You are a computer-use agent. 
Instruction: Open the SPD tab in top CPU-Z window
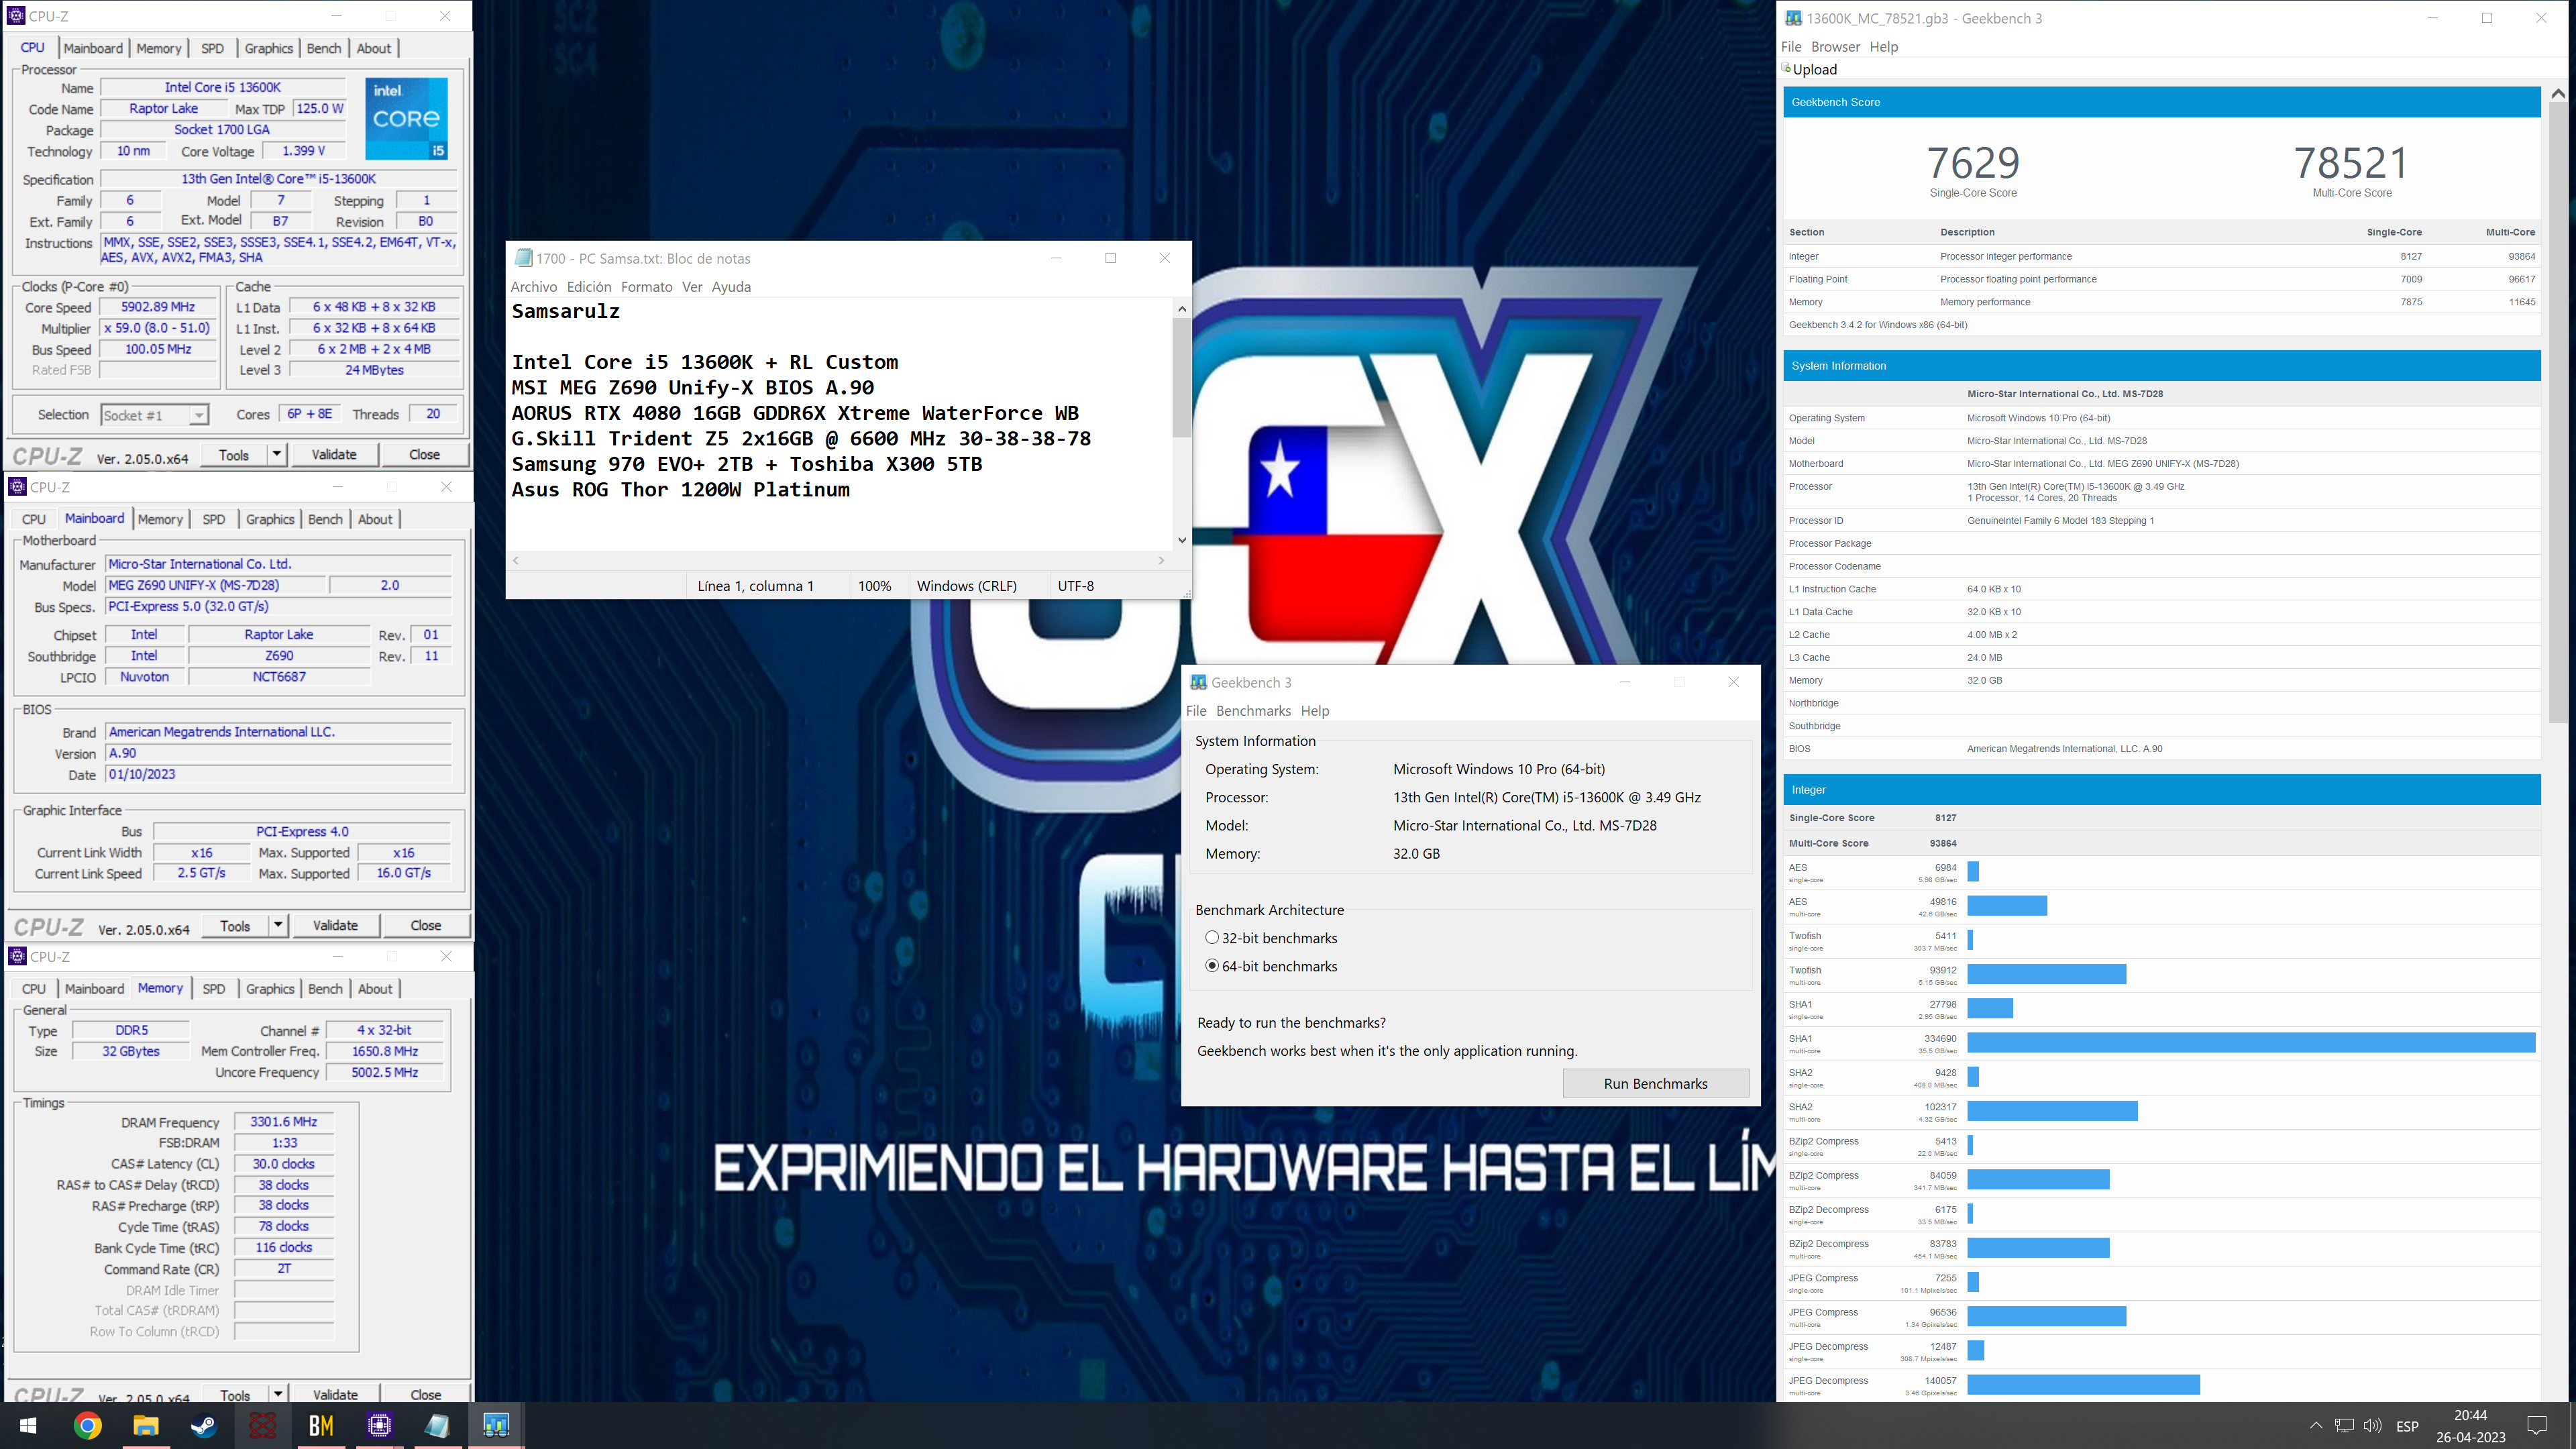click(x=212, y=48)
